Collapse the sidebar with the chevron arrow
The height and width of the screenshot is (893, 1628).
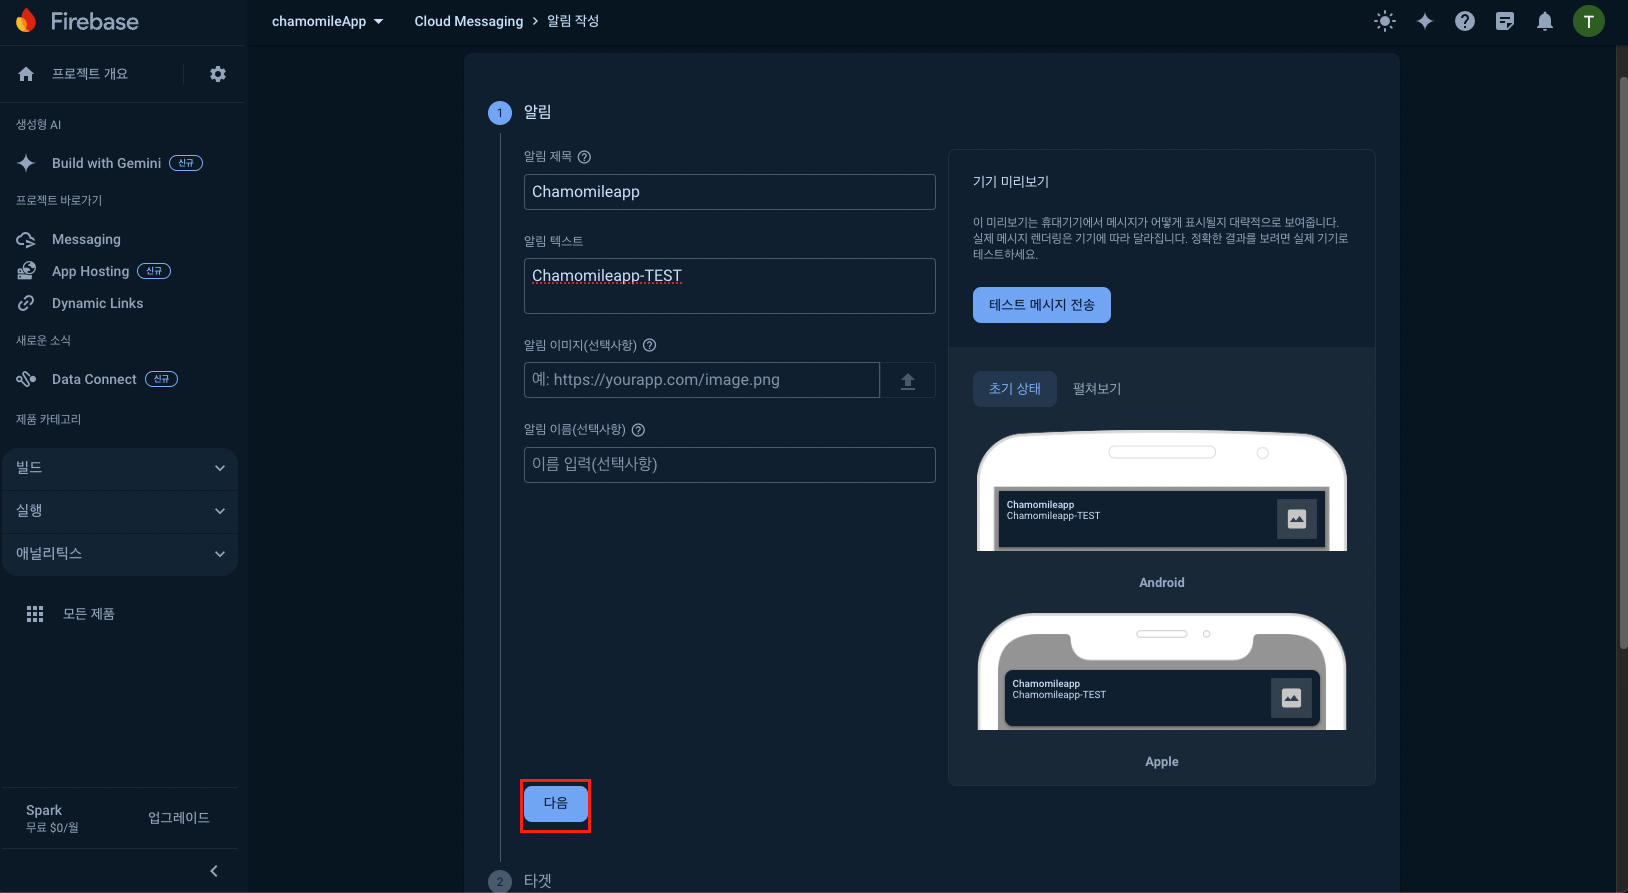tap(213, 871)
